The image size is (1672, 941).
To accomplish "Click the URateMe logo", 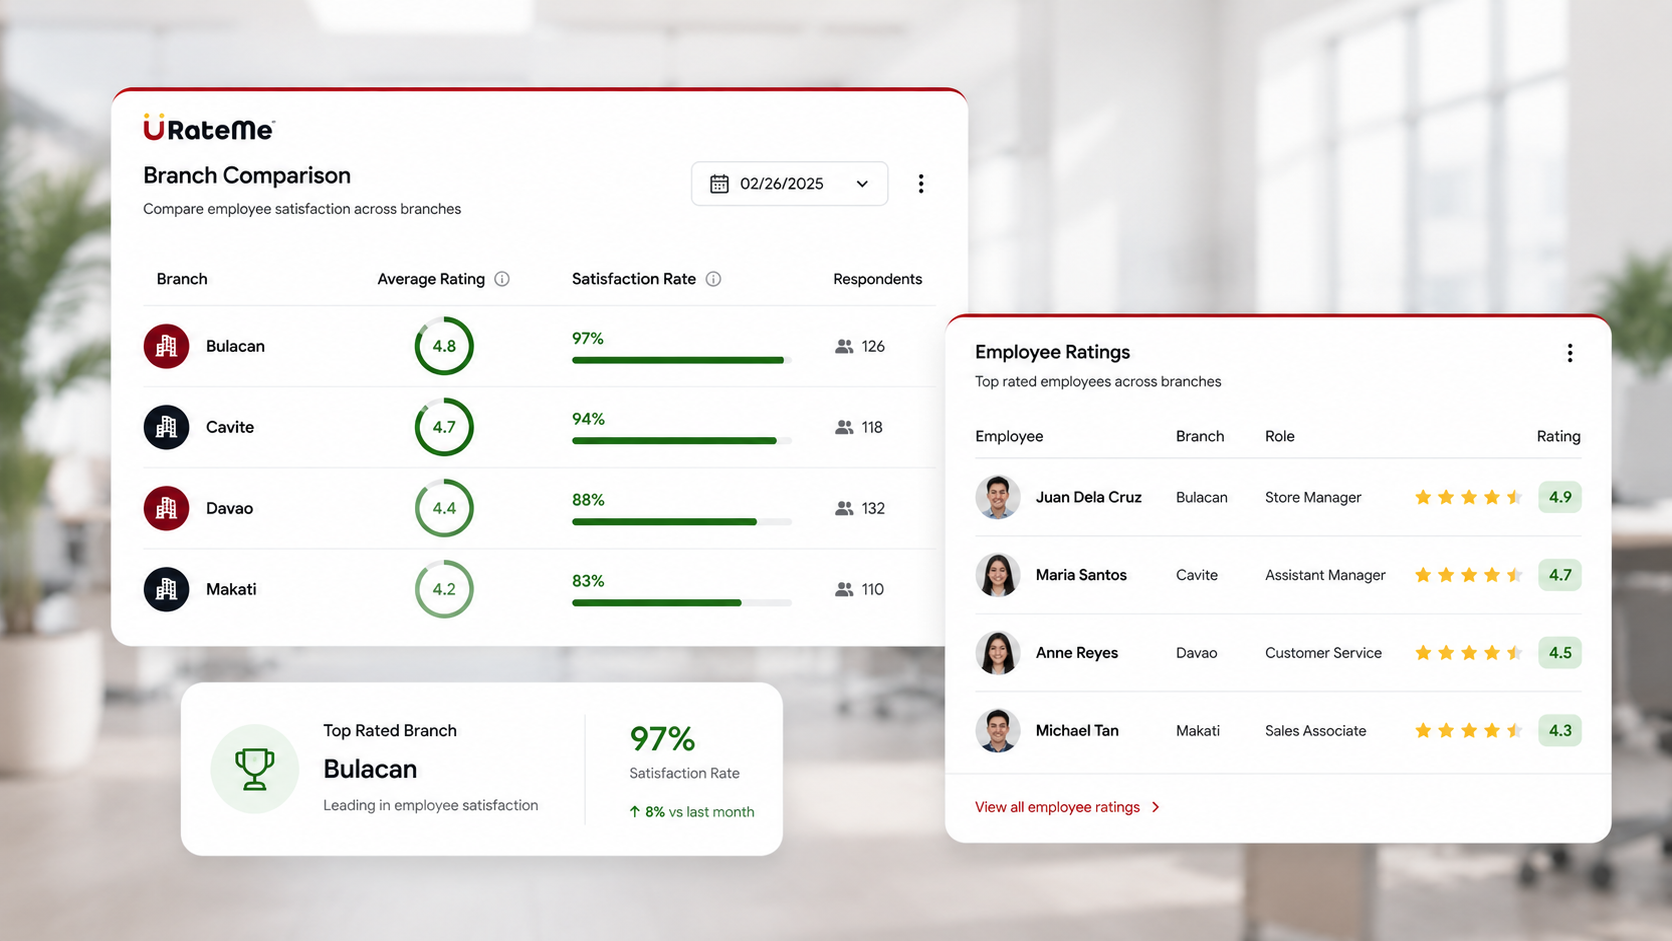I will tap(209, 128).
